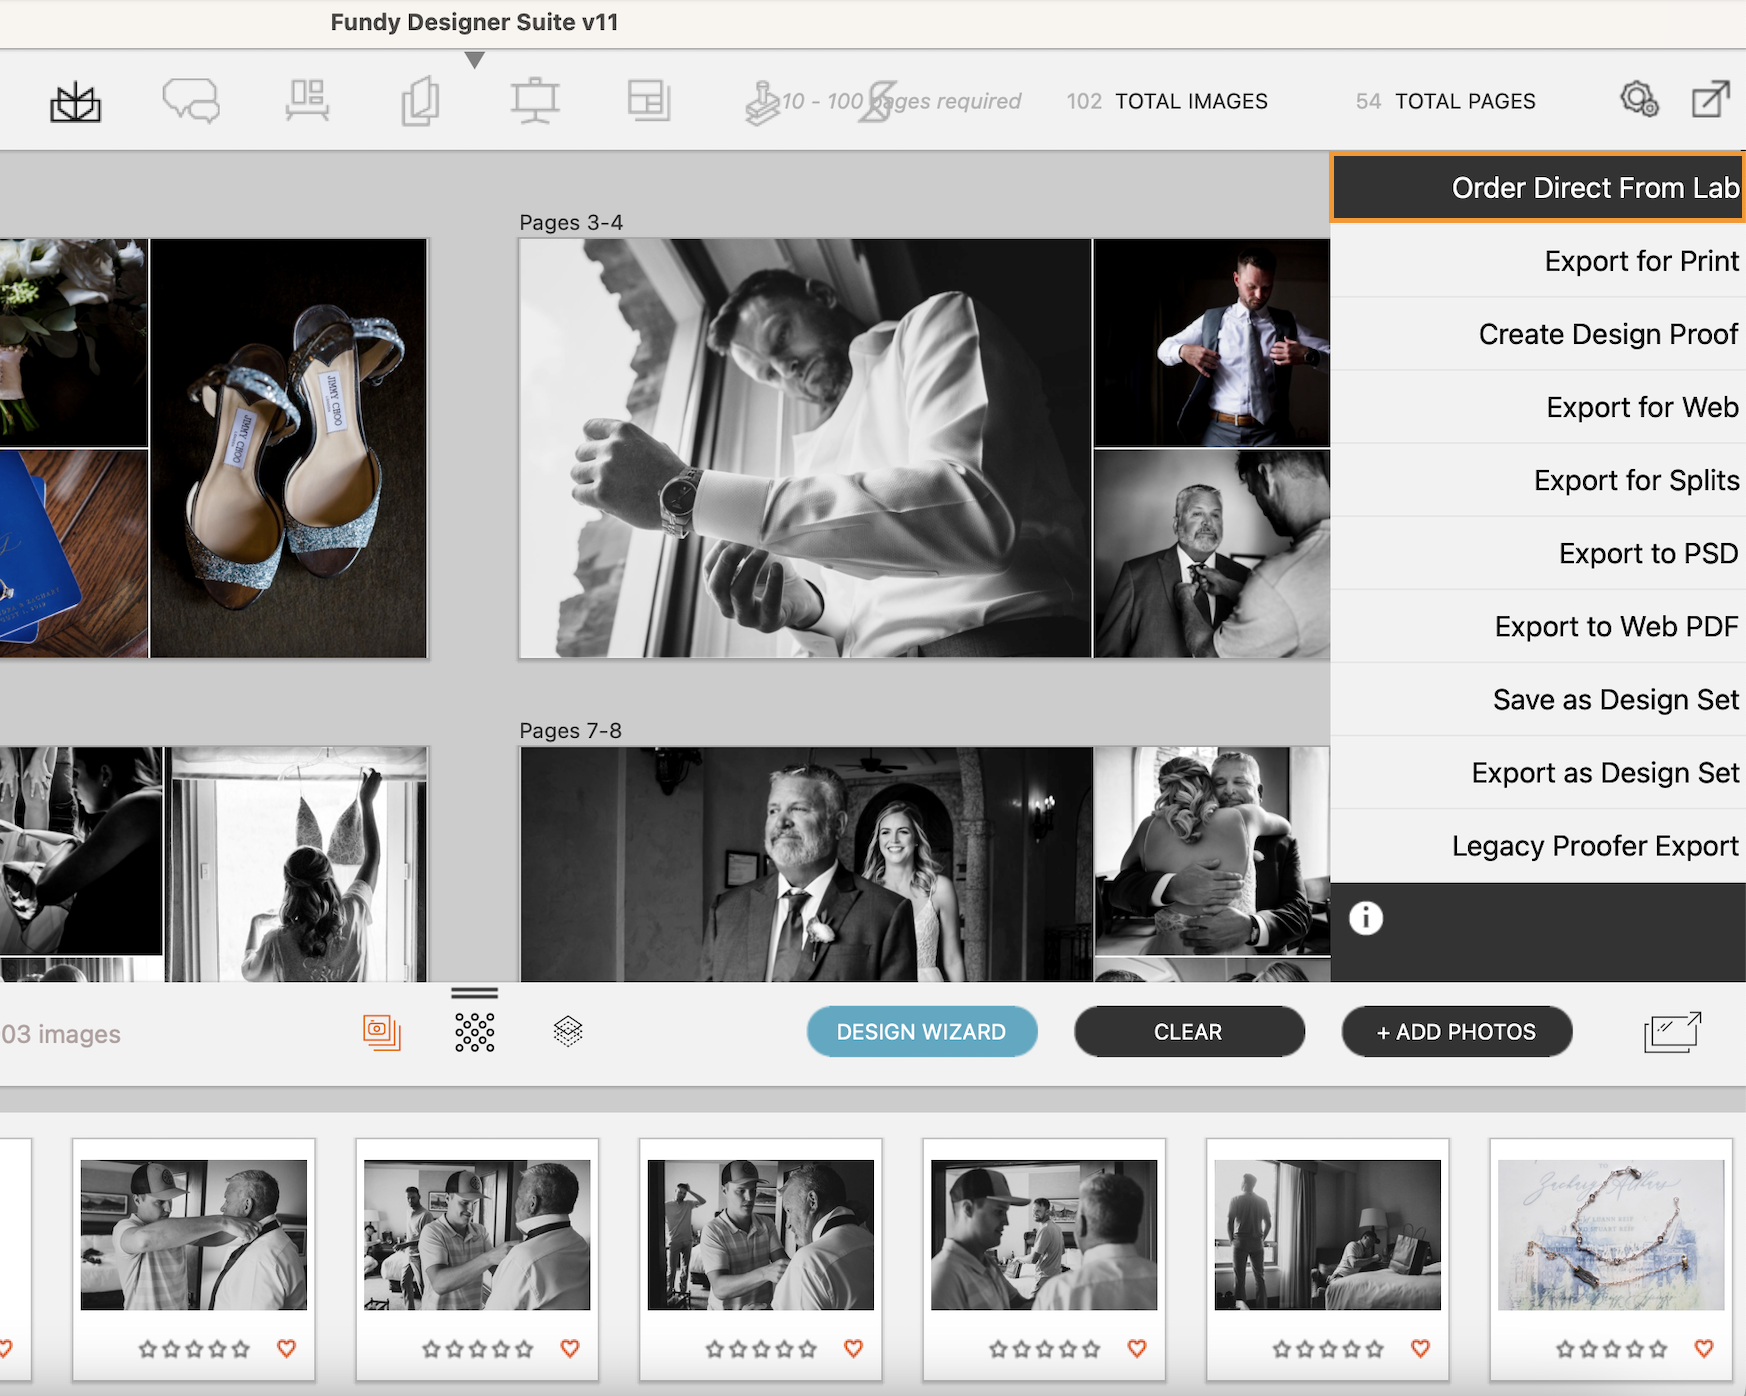
Task: Select Create Design Proof
Action: pyautogui.click(x=1538, y=334)
